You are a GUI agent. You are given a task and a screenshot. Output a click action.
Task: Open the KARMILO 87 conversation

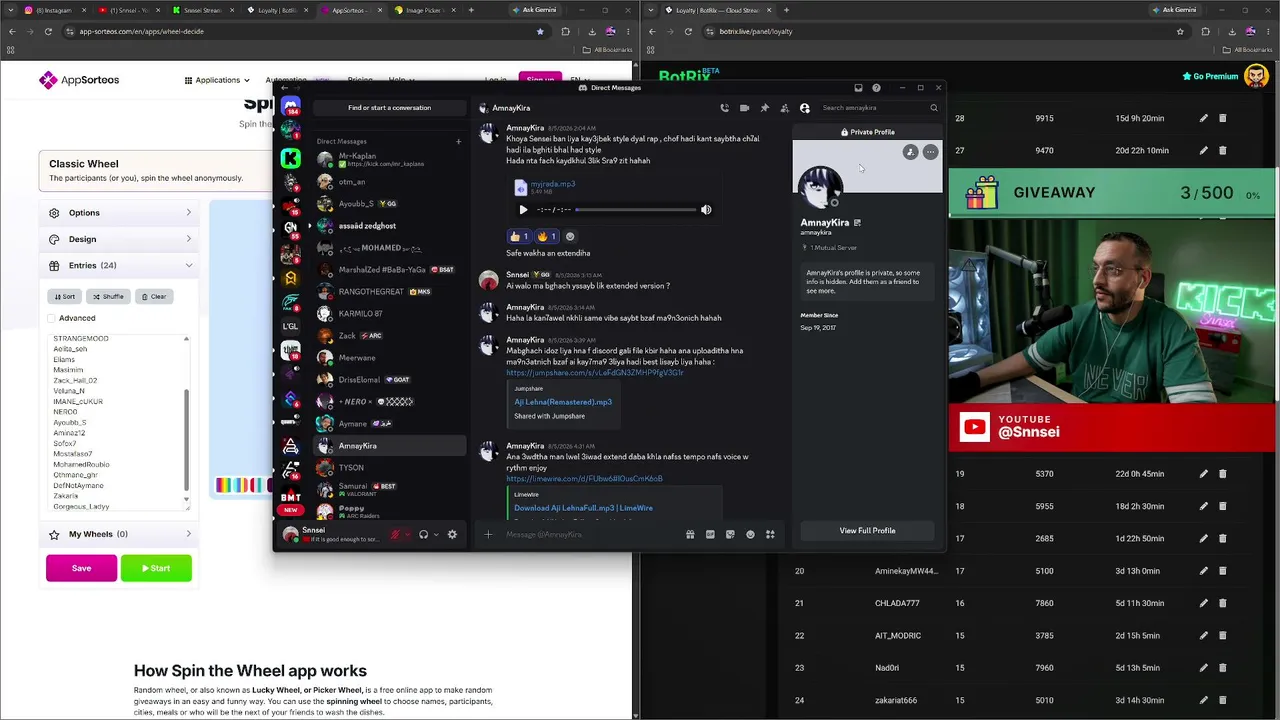click(x=390, y=314)
